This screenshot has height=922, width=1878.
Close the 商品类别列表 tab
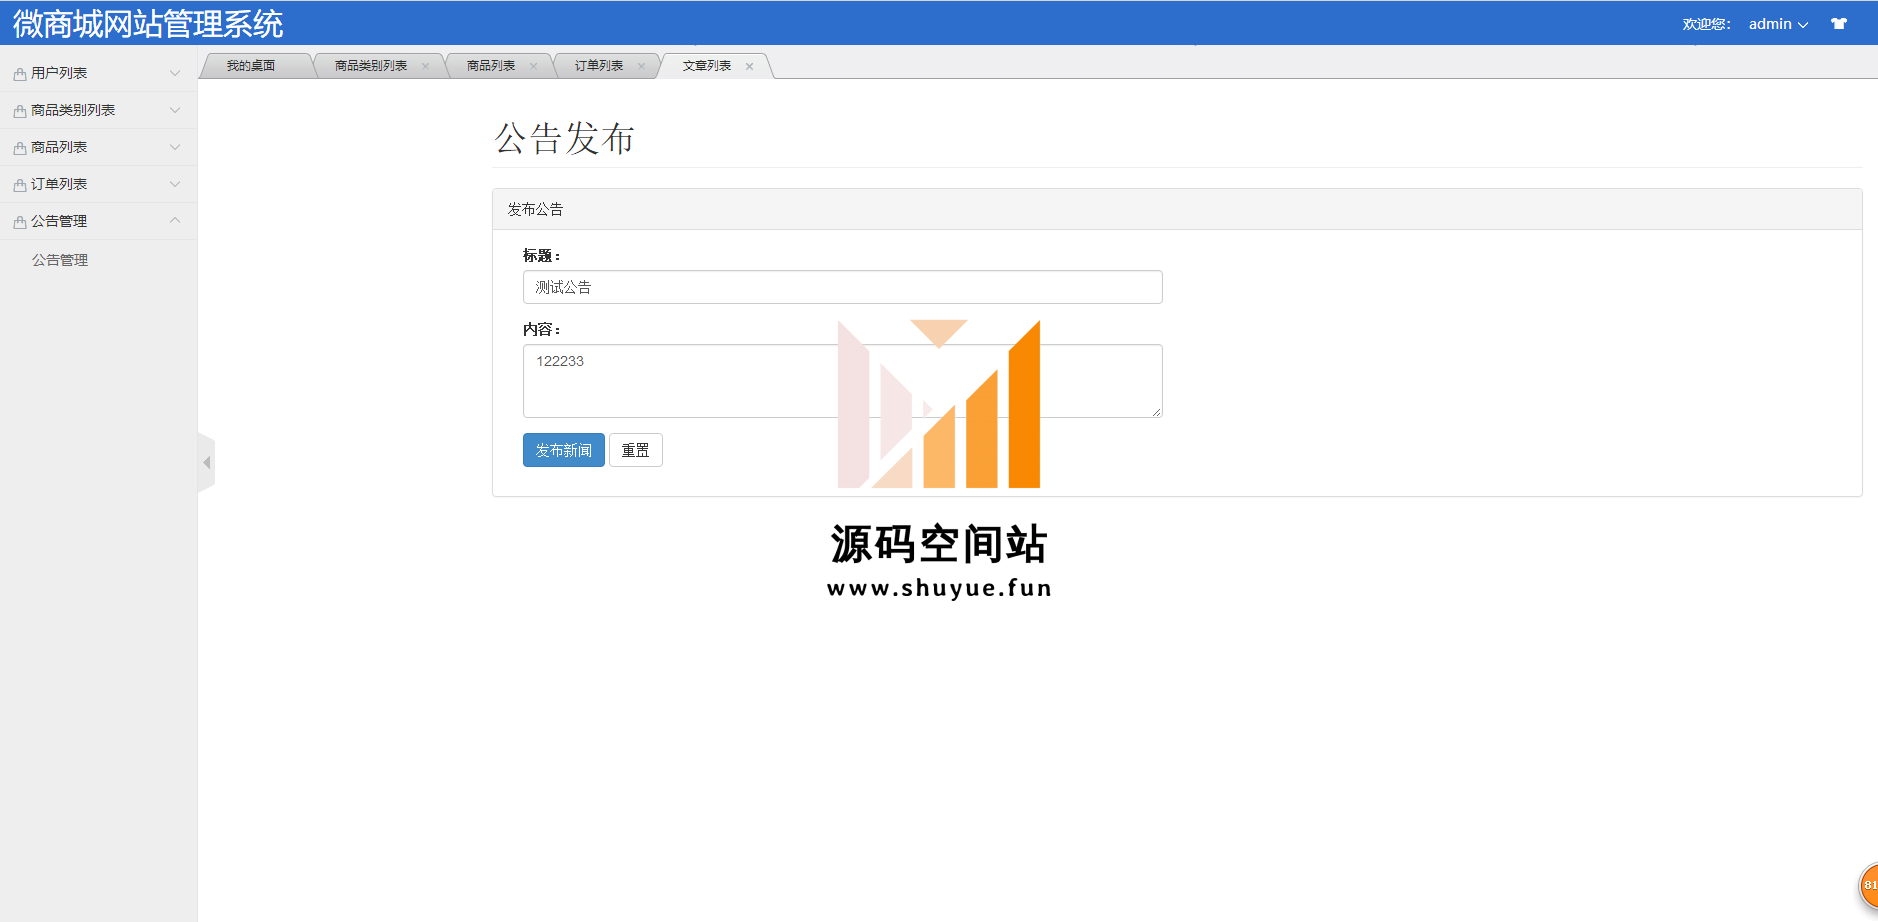(425, 66)
